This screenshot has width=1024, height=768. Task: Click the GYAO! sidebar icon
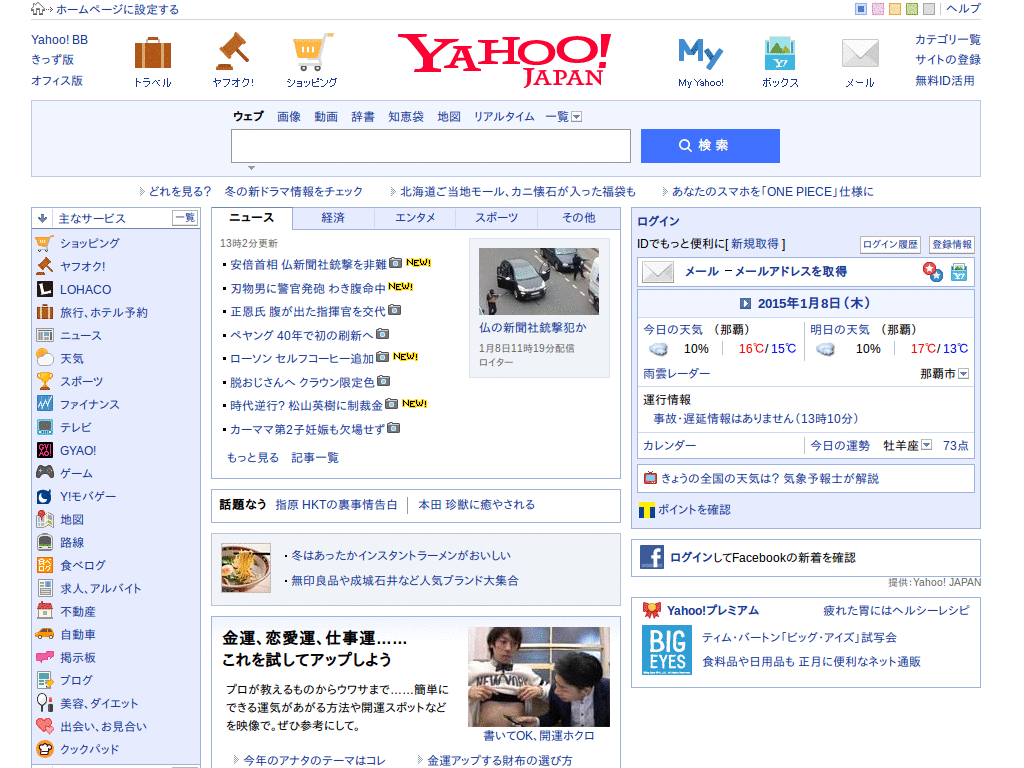tap(44, 450)
